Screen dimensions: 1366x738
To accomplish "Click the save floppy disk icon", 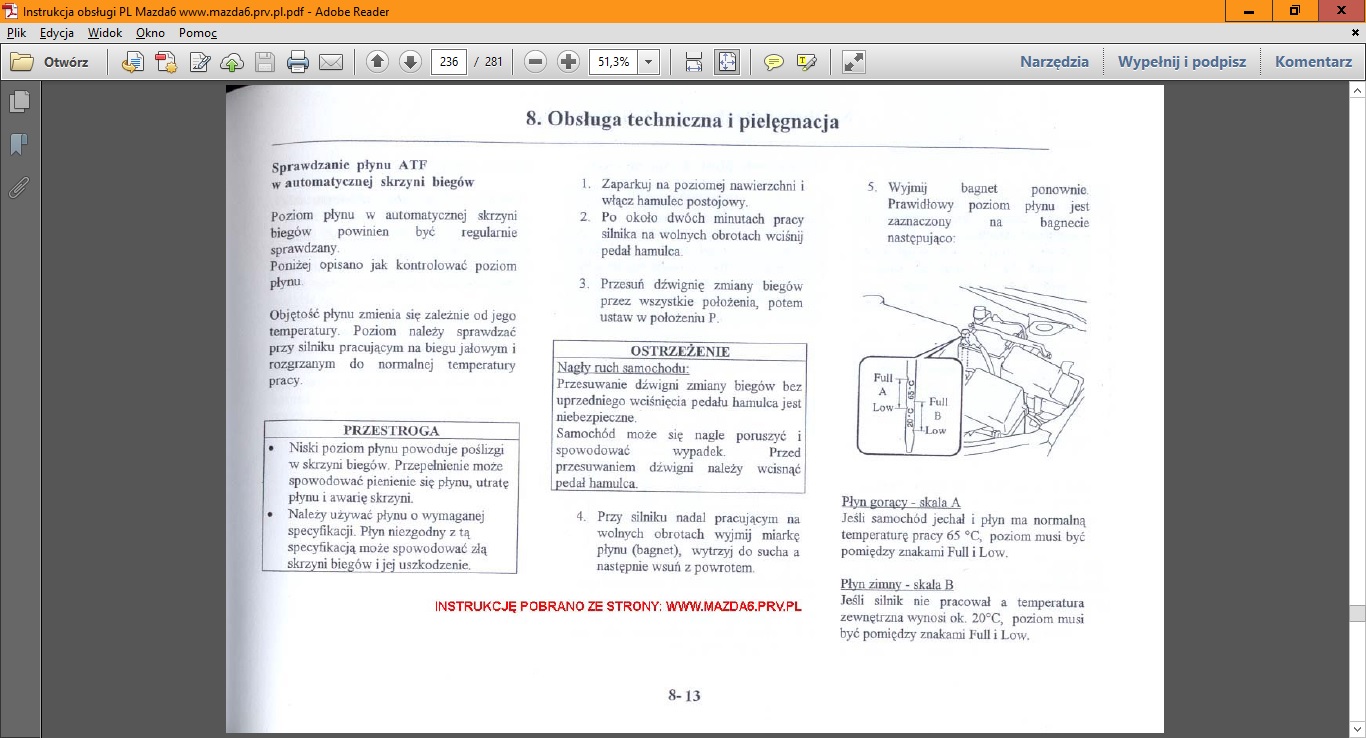I will tap(265, 62).
